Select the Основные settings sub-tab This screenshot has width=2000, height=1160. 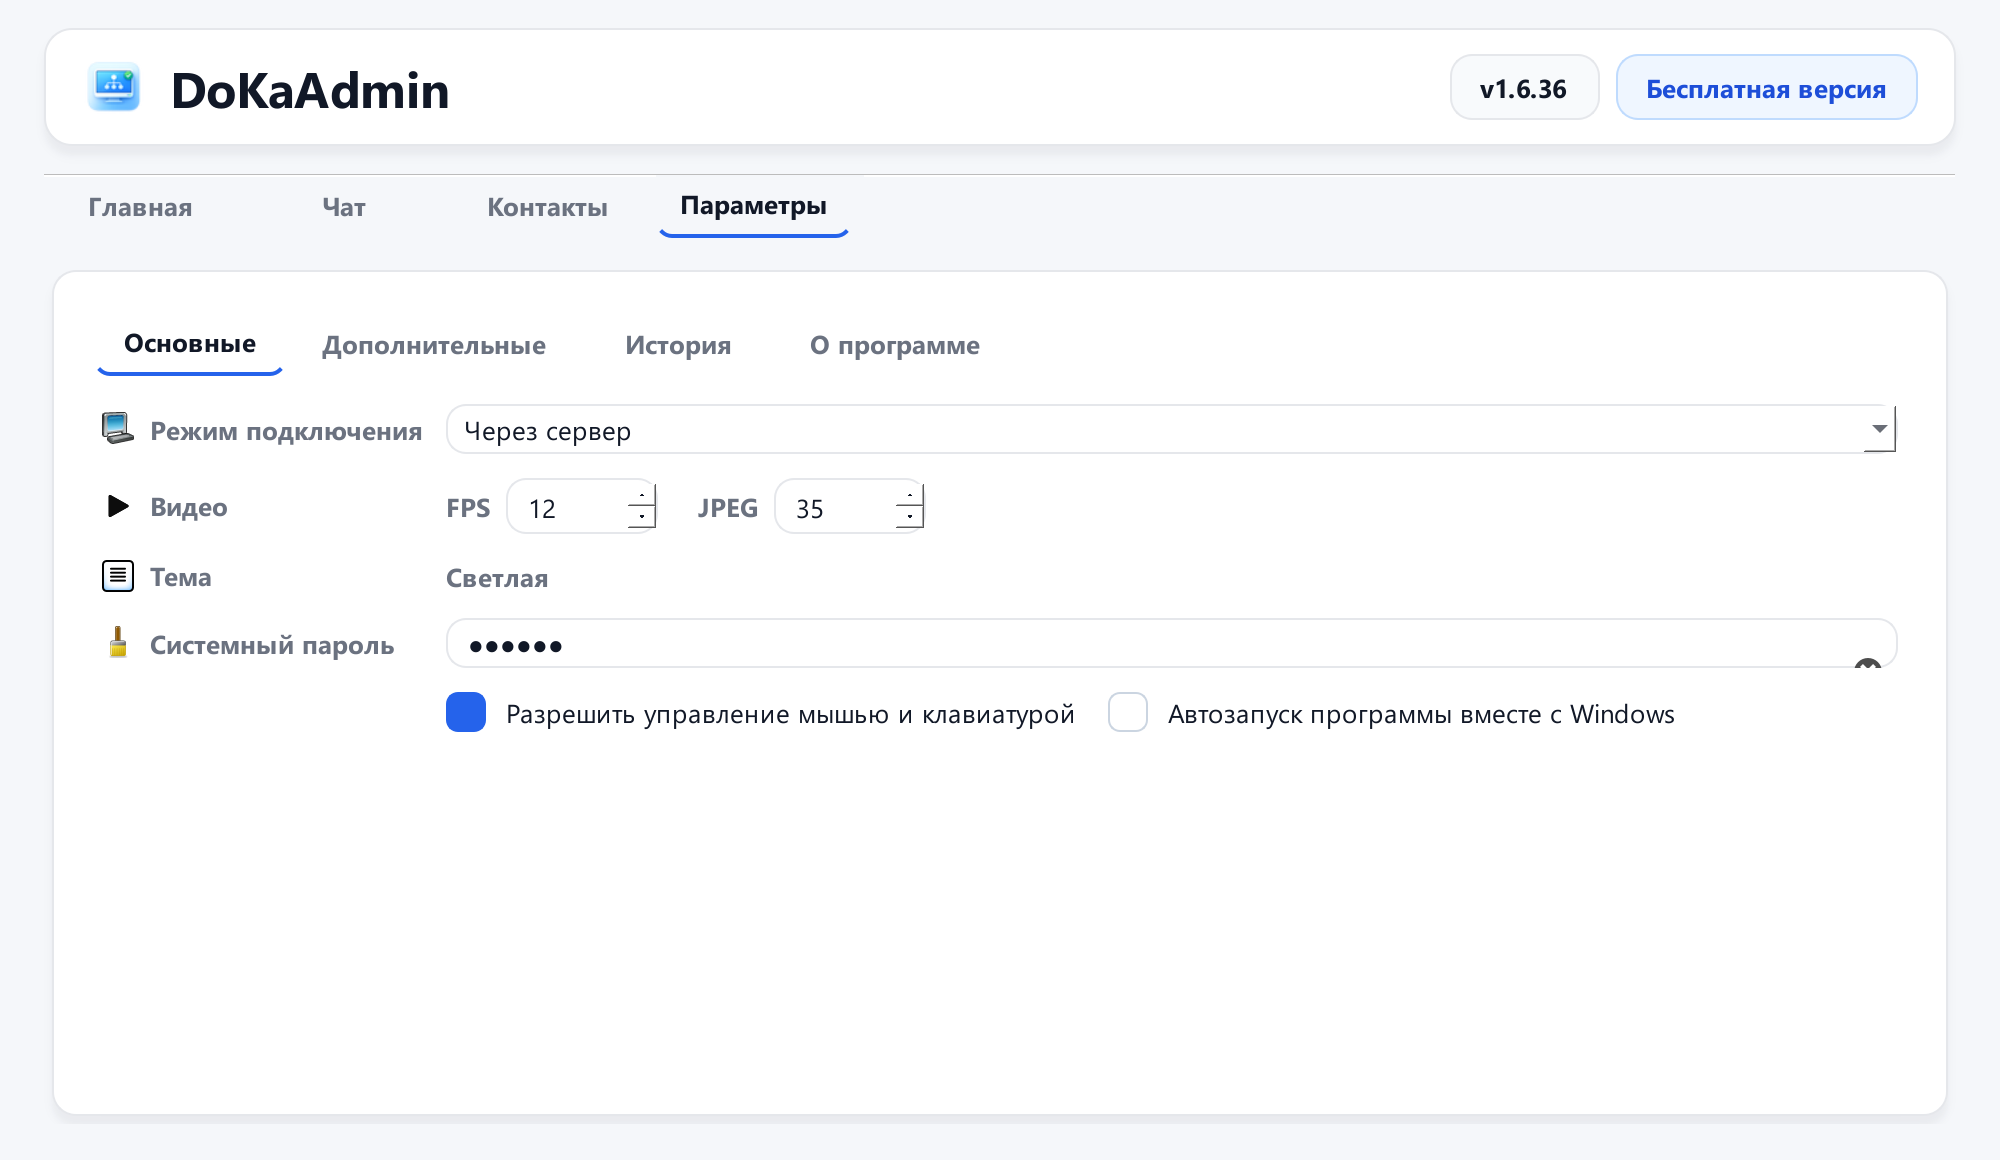coord(190,344)
